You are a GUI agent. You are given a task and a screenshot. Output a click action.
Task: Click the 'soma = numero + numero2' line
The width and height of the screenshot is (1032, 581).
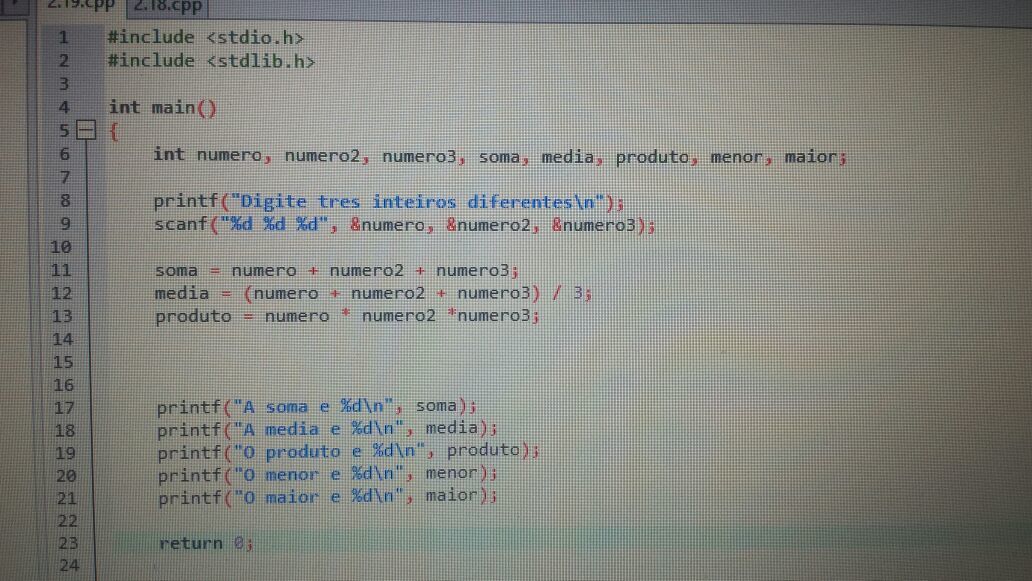point(337,270)
